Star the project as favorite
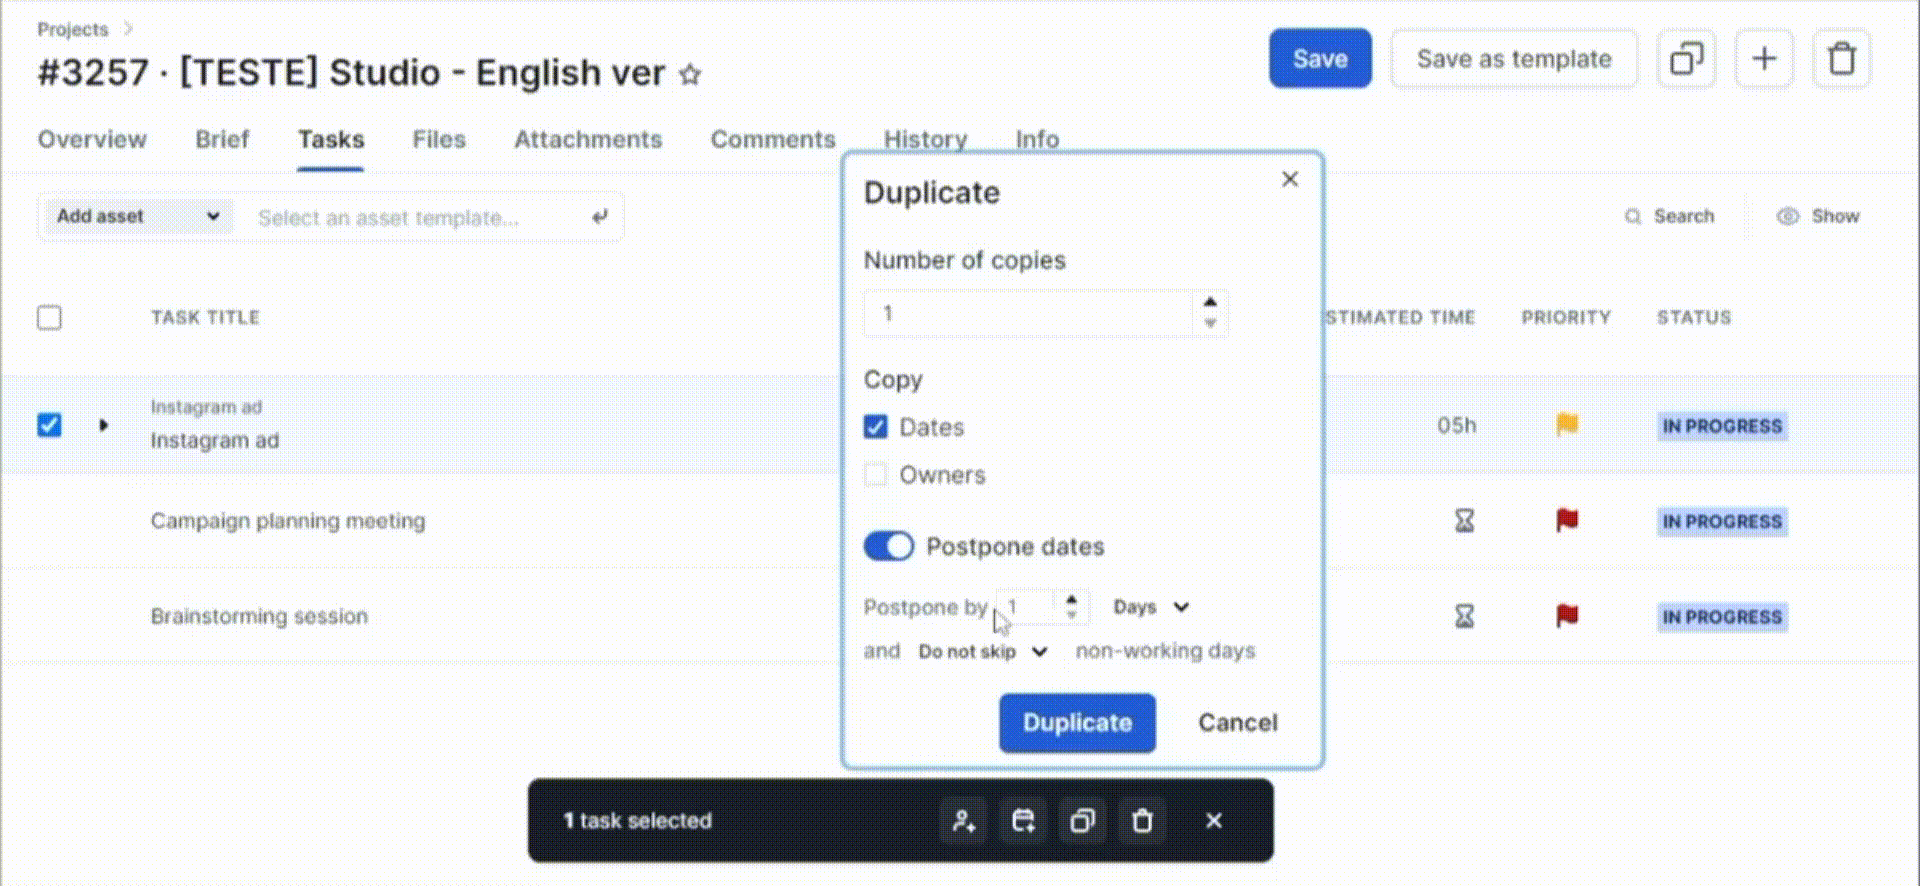This screenshot has width=1920, height=886. click(x=690, y=74)
